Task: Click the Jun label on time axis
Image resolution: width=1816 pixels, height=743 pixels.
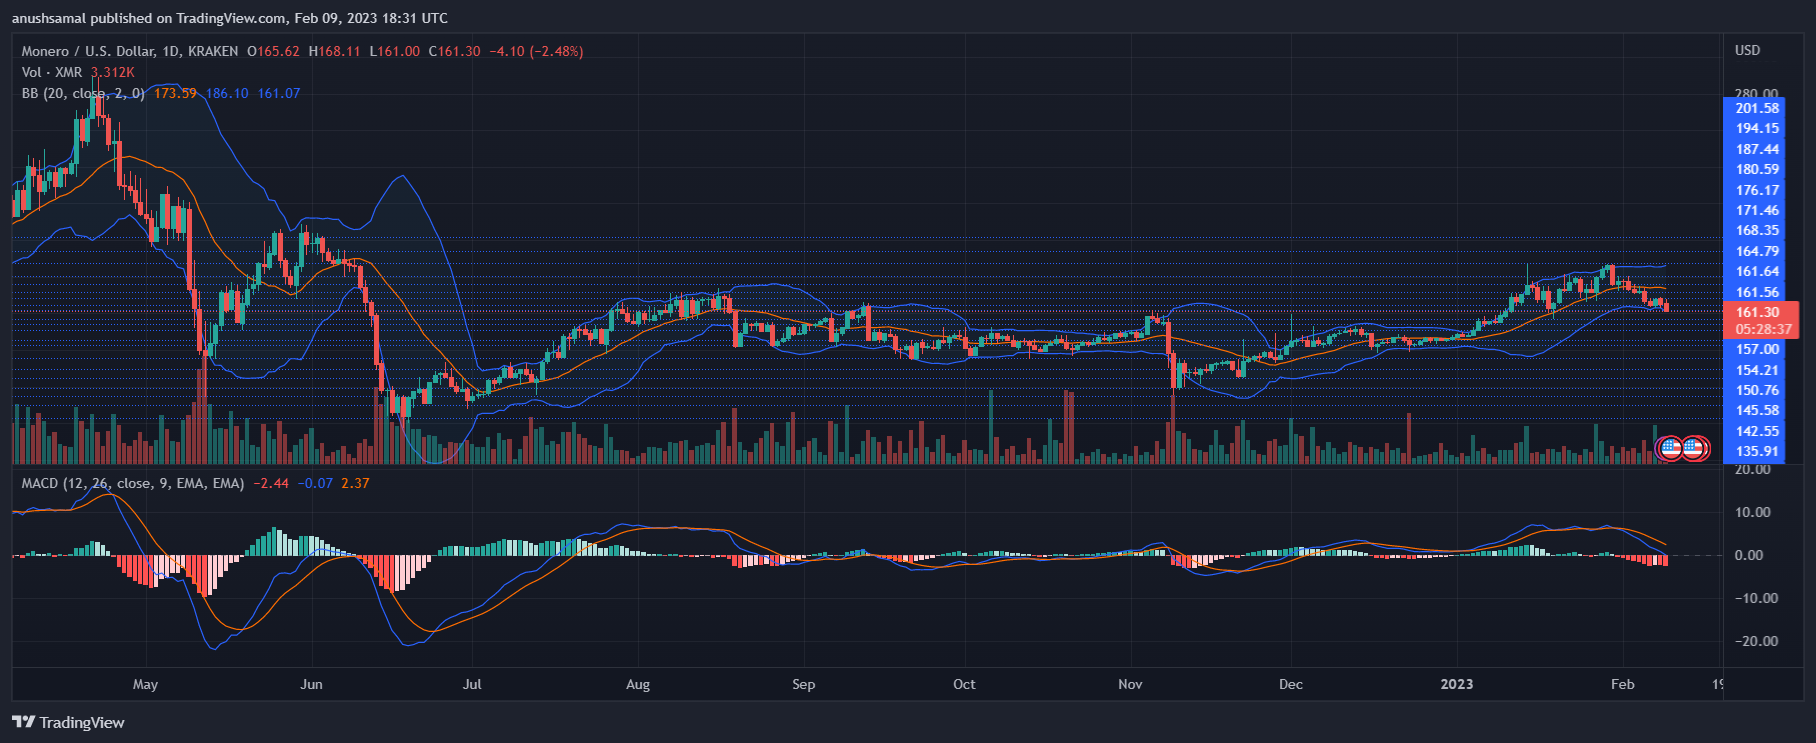Action: tap(311, 684)
